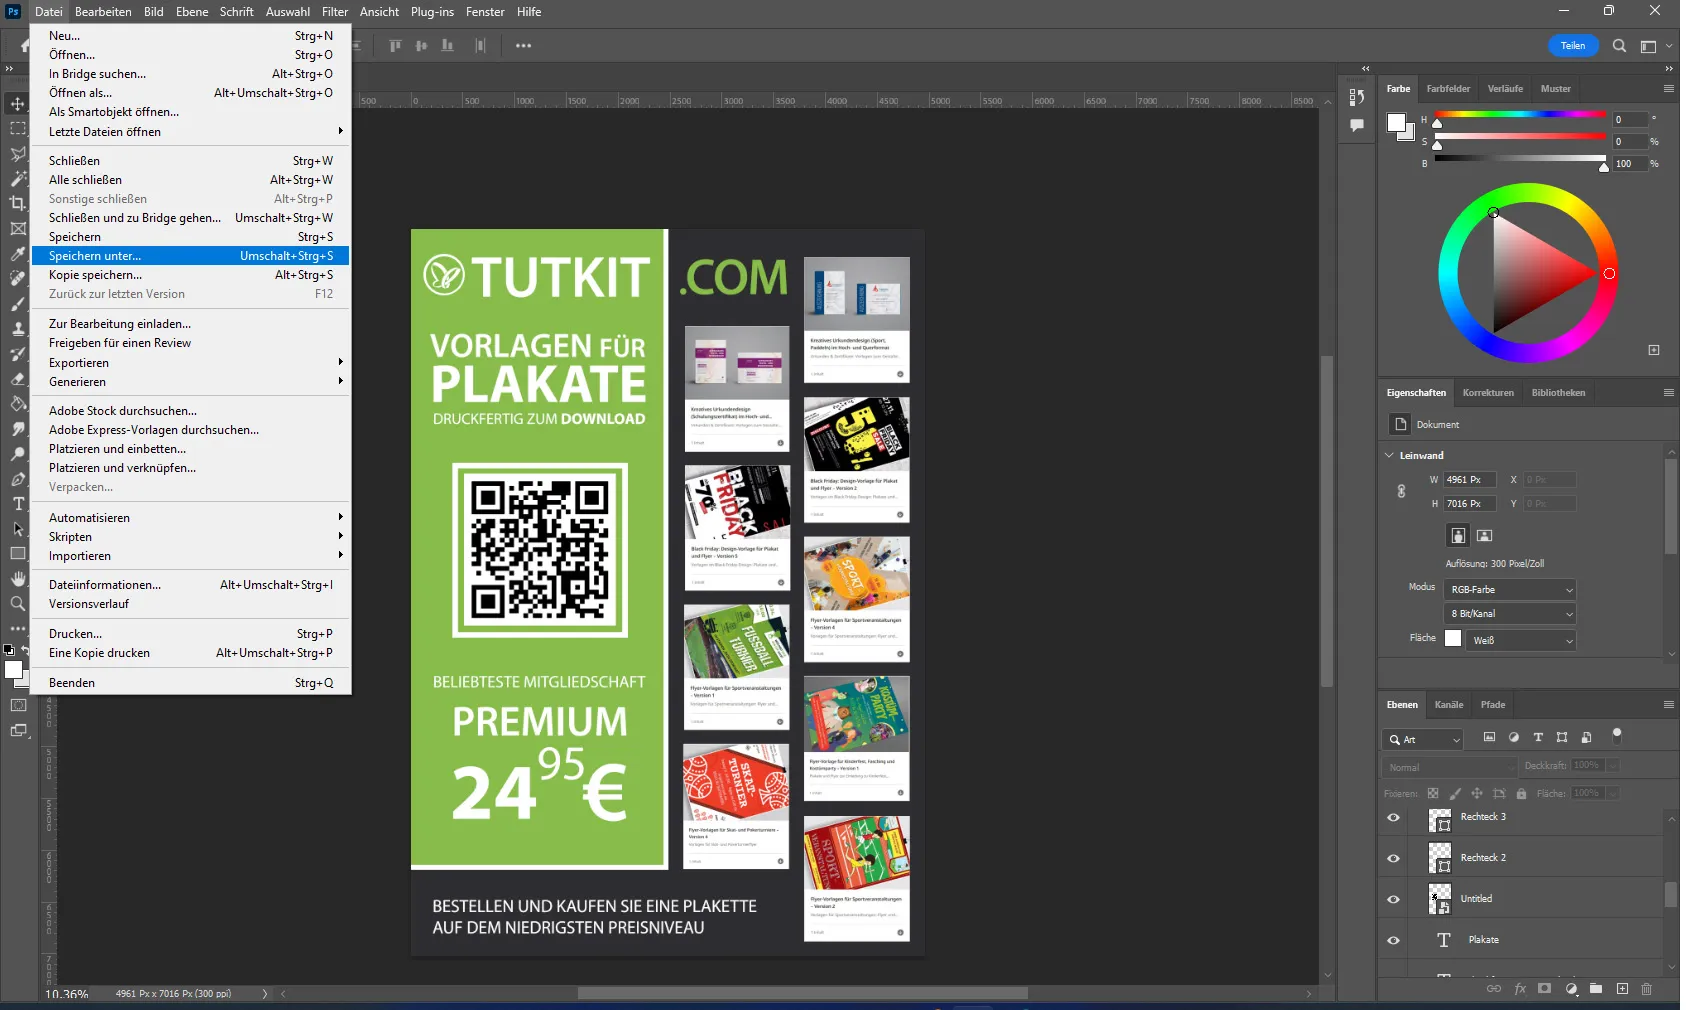Choose Kopie speichern... menu entry
The image size is (1687, 1010).
[x=191, y=275]
